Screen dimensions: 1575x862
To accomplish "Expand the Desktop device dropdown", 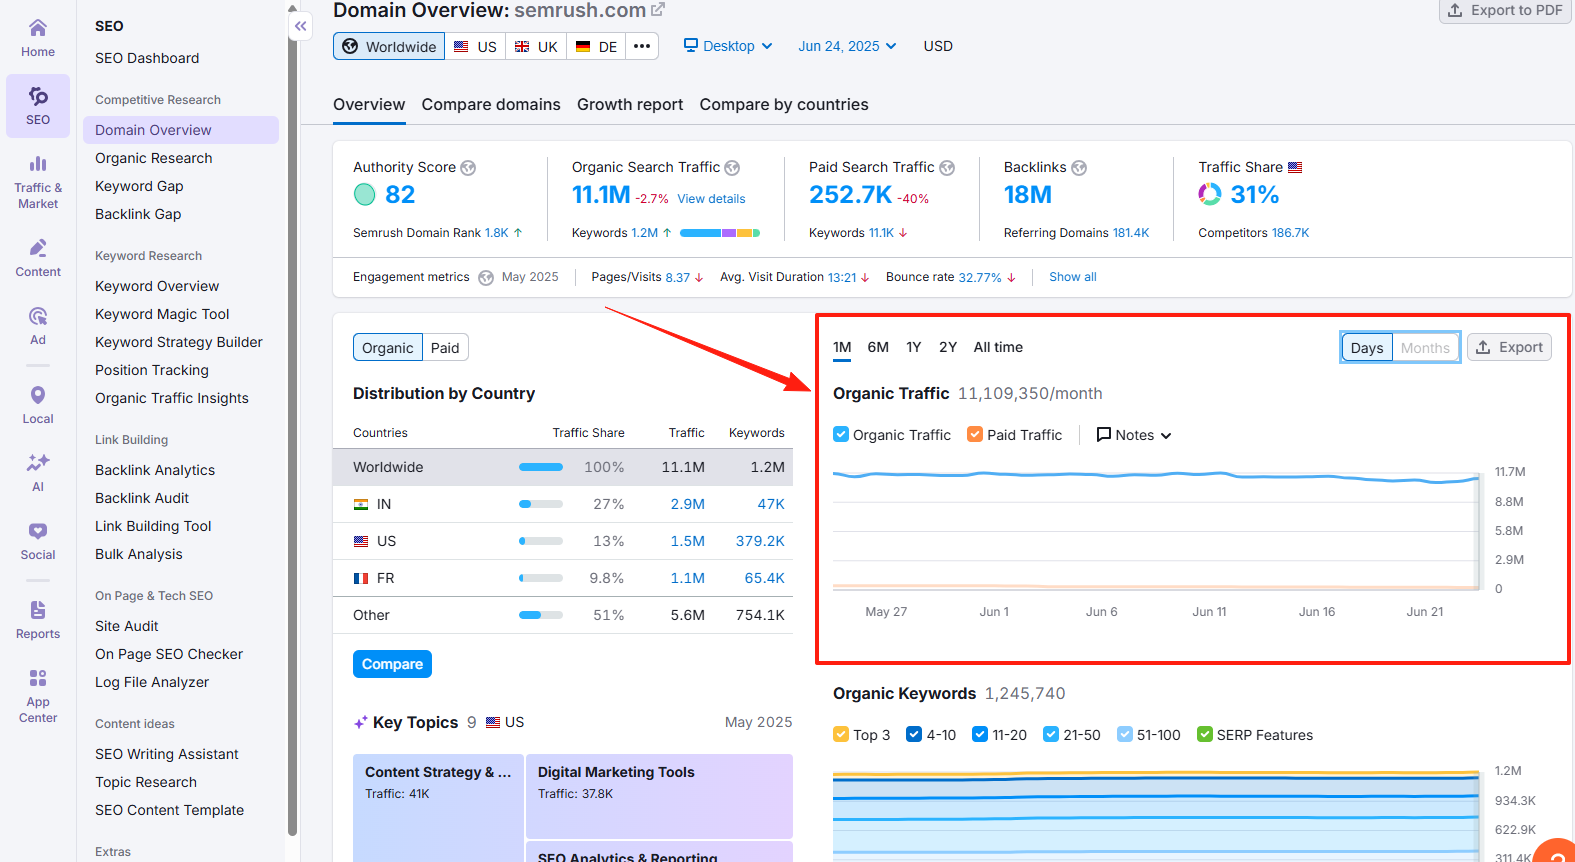I will (728, 46).
